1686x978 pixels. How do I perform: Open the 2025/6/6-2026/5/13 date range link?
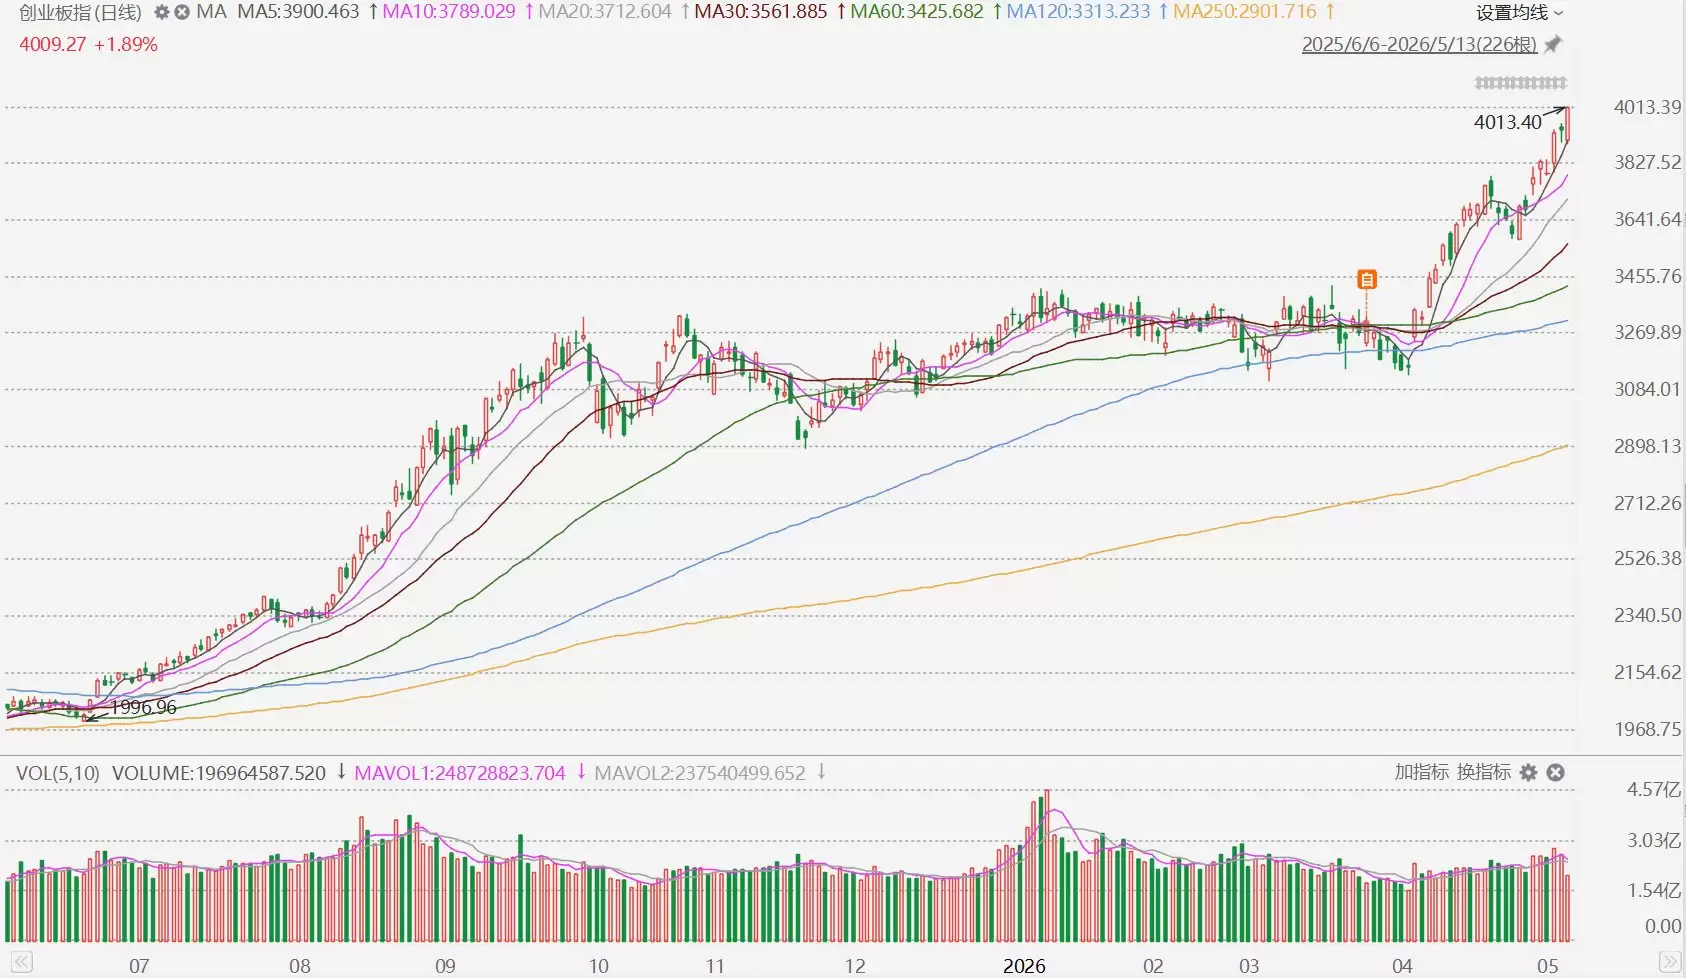pos(1419,45)
